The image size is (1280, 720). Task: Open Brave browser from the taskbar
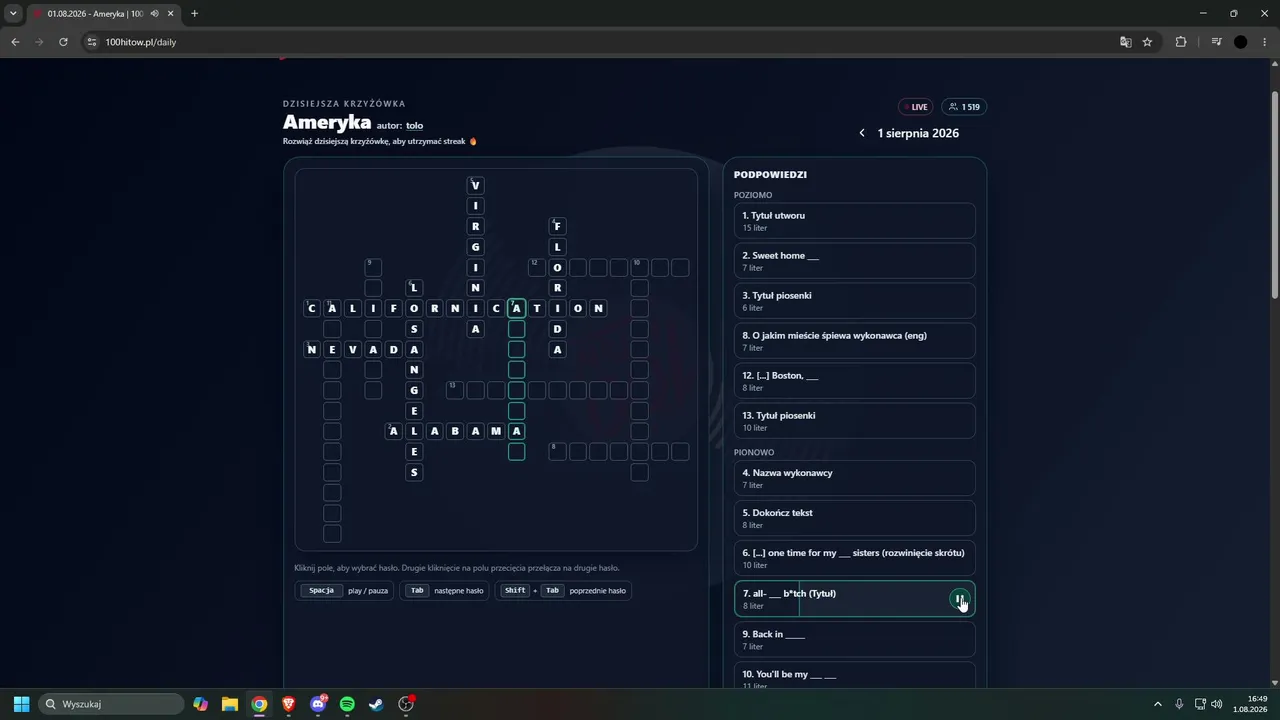pyautogui.click(x=288, y=704)
